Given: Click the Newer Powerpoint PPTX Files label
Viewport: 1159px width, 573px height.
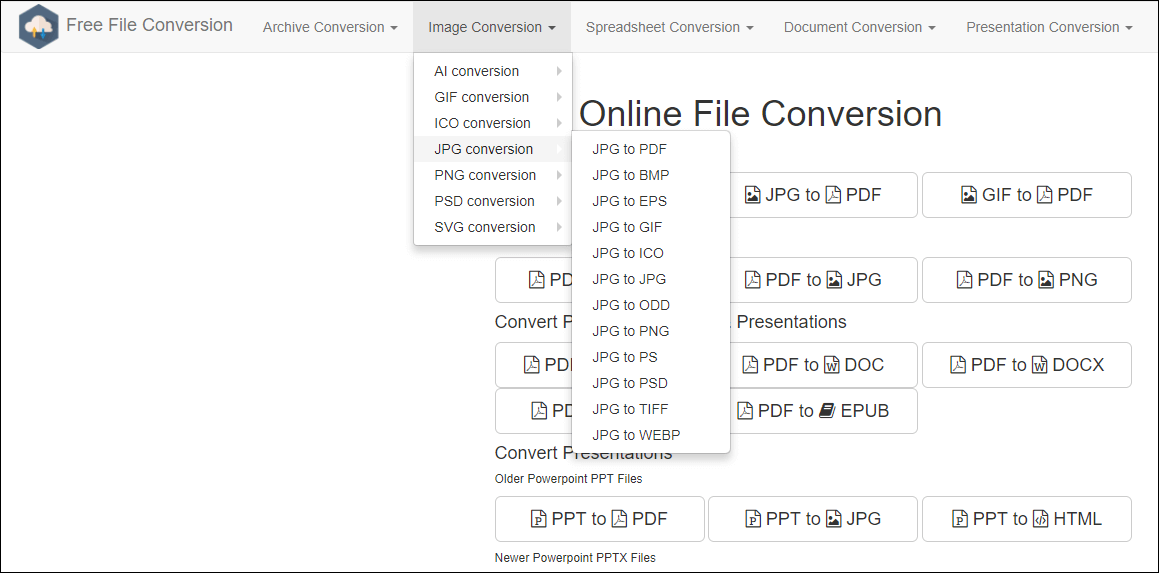Looking at the screenshot, I should [575, 558].
